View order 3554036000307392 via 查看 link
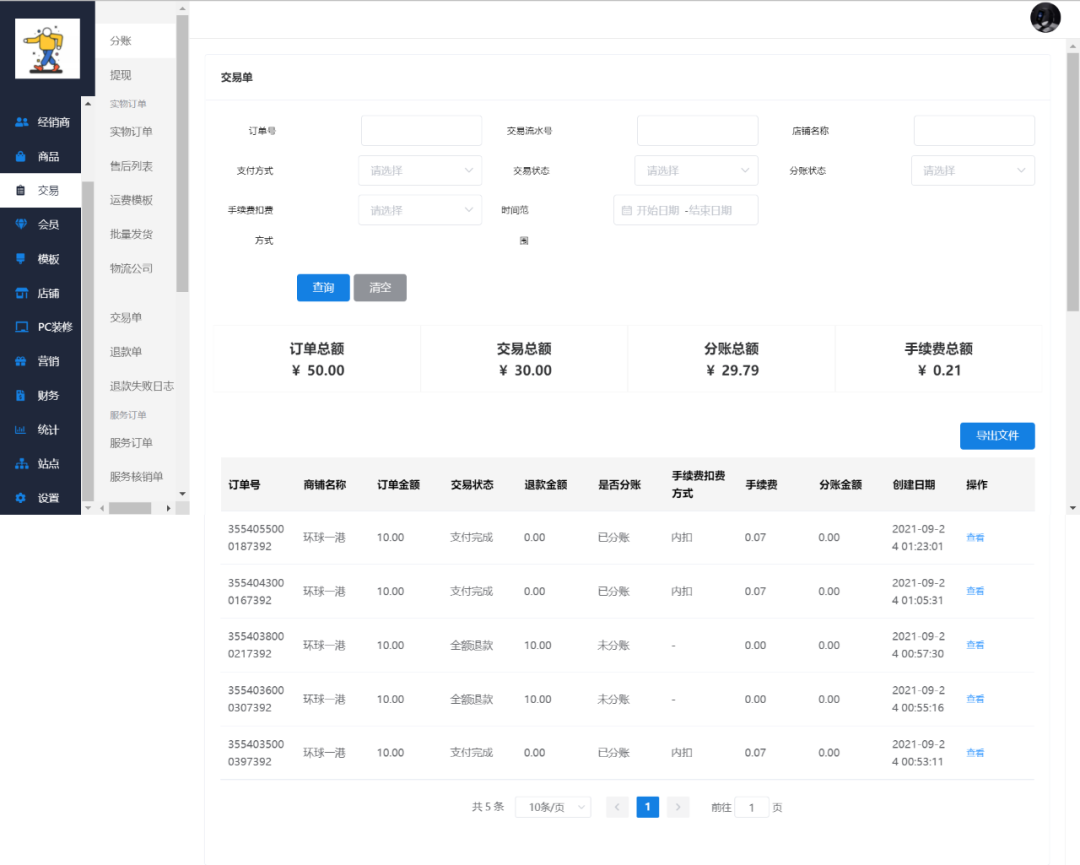Image resolution: width=1080 pixels, height=865 pixels. click(975, 698)
